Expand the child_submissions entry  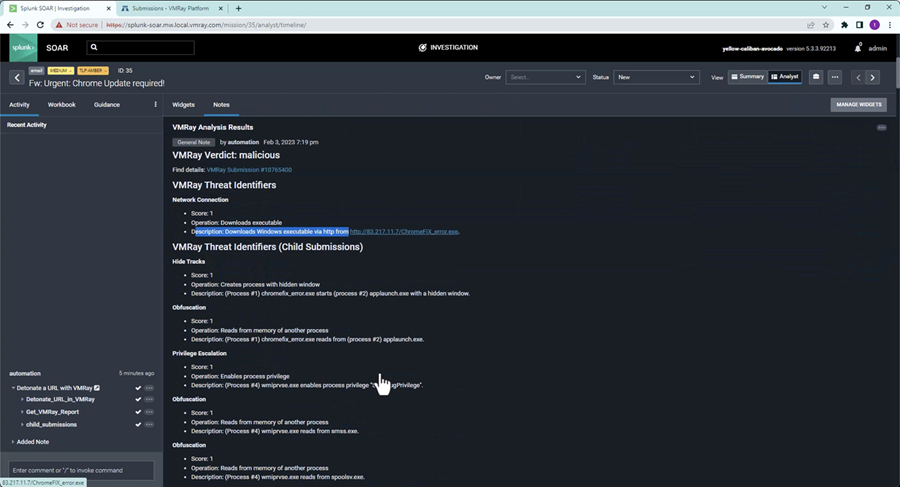[x=22, y=424]
